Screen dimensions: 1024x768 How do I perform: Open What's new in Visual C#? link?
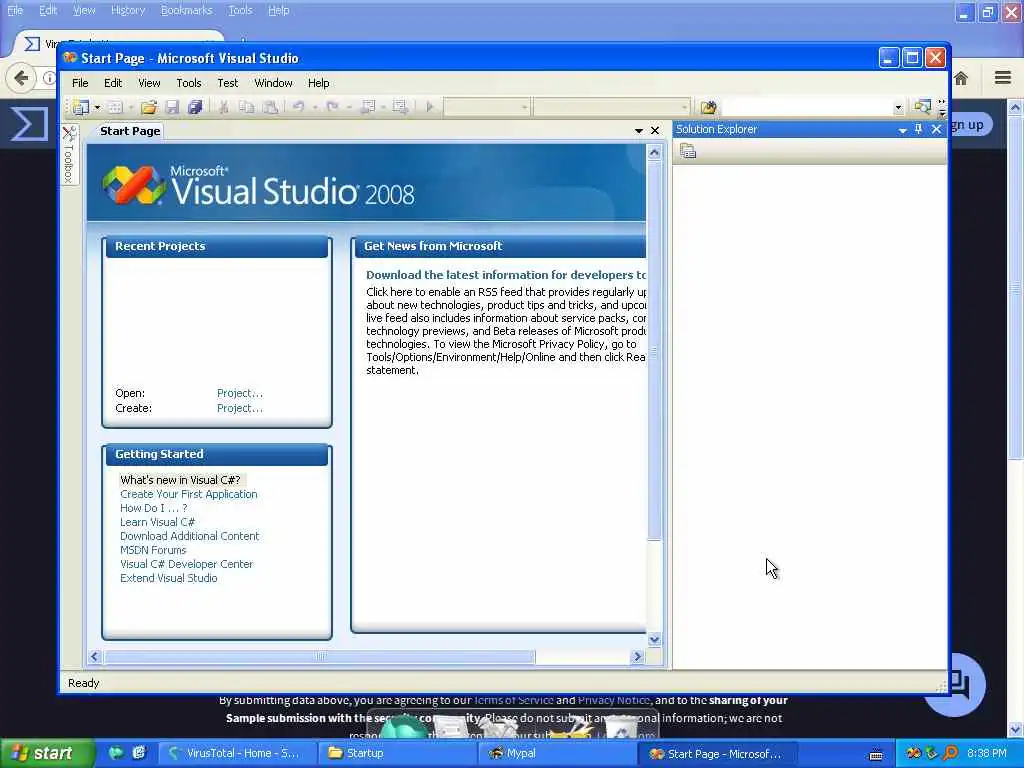(x=180, y=480)
